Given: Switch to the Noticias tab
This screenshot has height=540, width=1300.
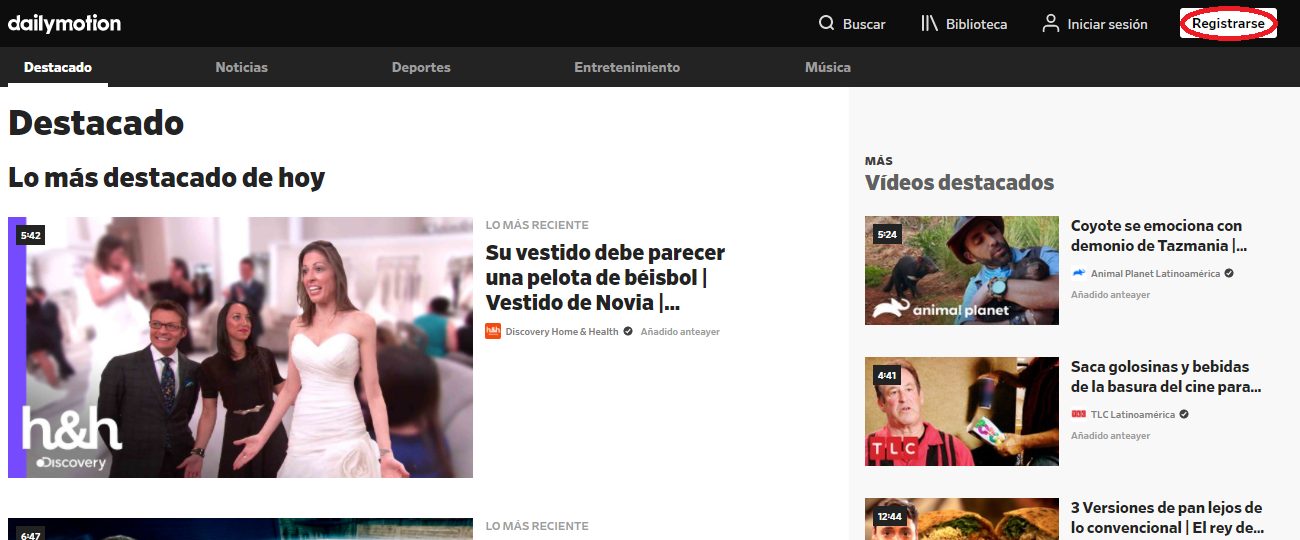Looking at the screenshot, I should tap(241, 67).
